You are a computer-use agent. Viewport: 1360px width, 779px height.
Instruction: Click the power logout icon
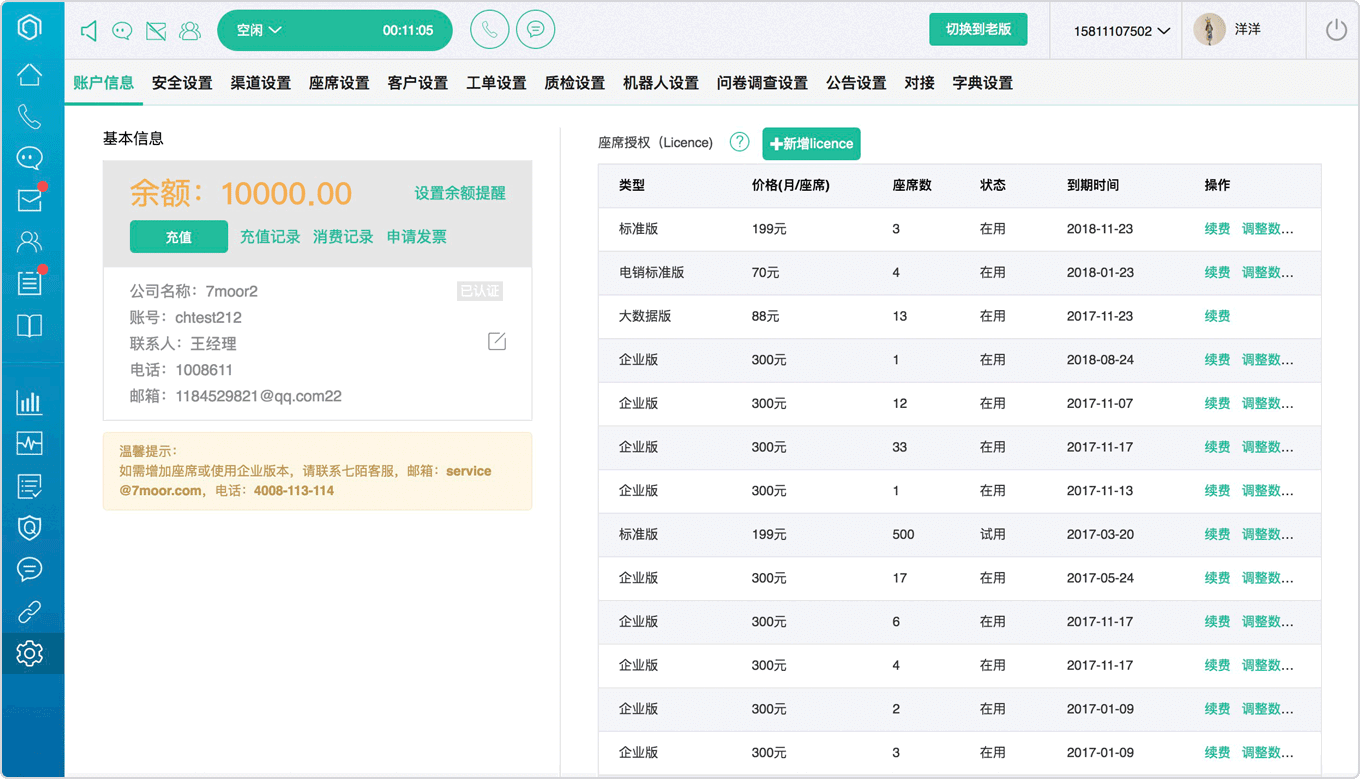tap(1336, 30)
